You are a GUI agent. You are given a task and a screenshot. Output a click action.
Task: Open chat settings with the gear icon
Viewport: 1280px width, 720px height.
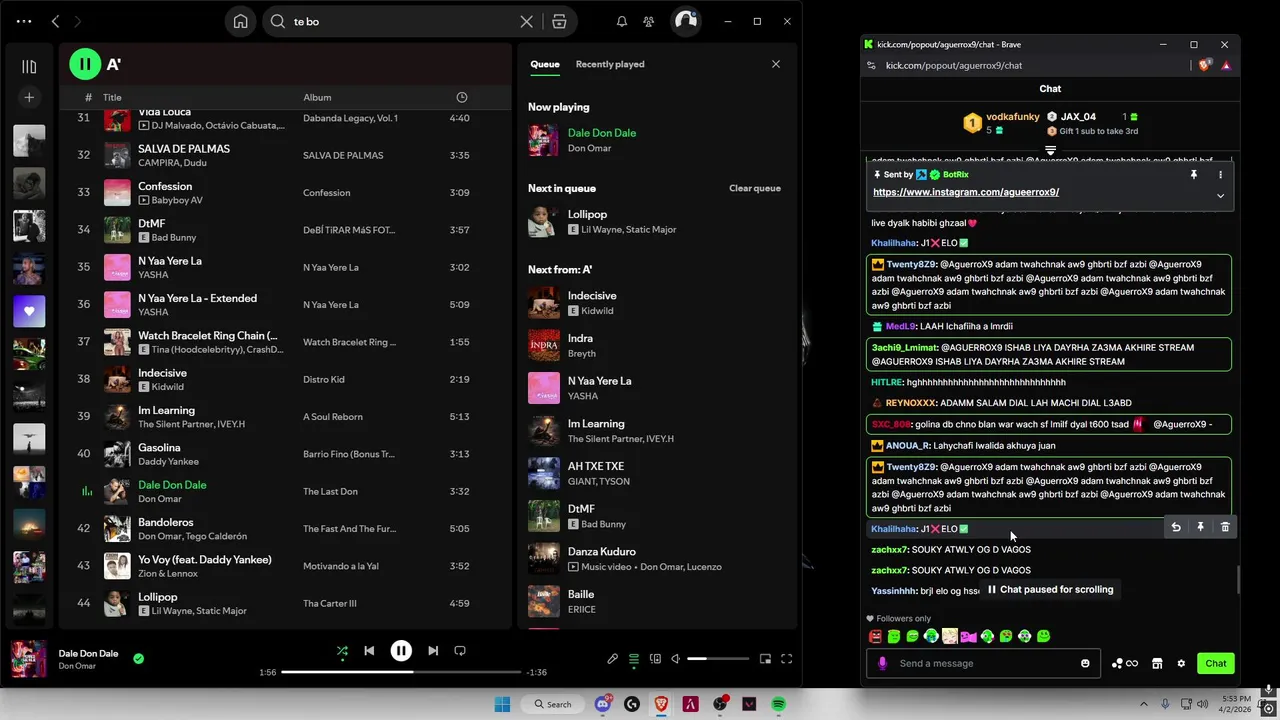tap(1181, 663)
